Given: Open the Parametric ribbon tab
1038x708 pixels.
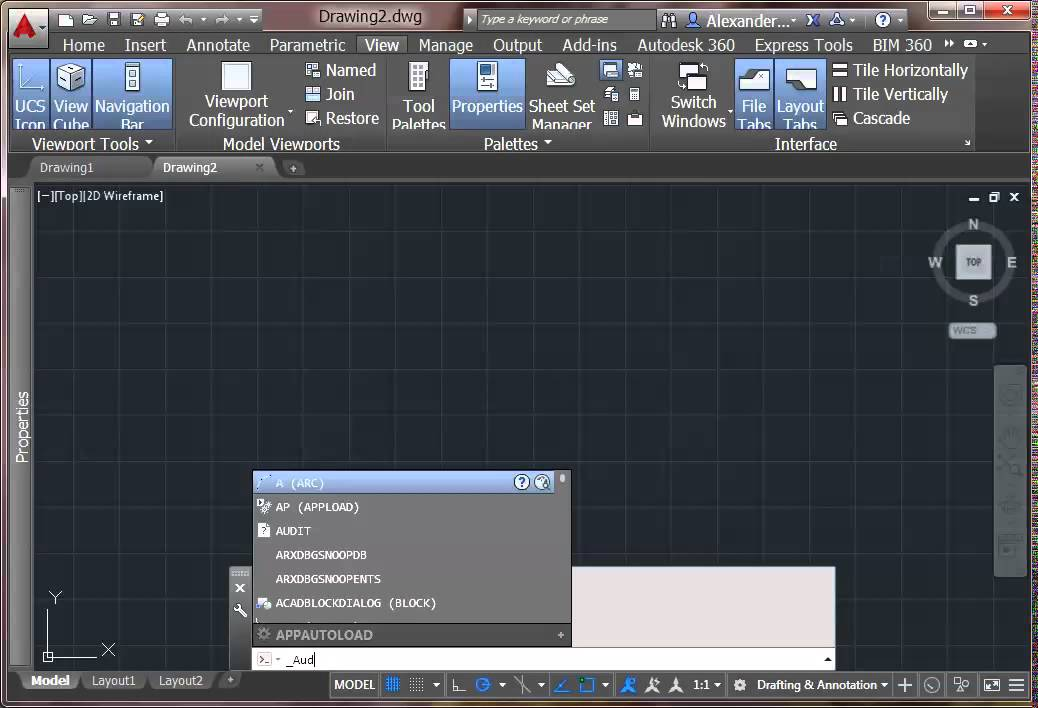Looking at the screenshot, I should click(x=307, y=45).
